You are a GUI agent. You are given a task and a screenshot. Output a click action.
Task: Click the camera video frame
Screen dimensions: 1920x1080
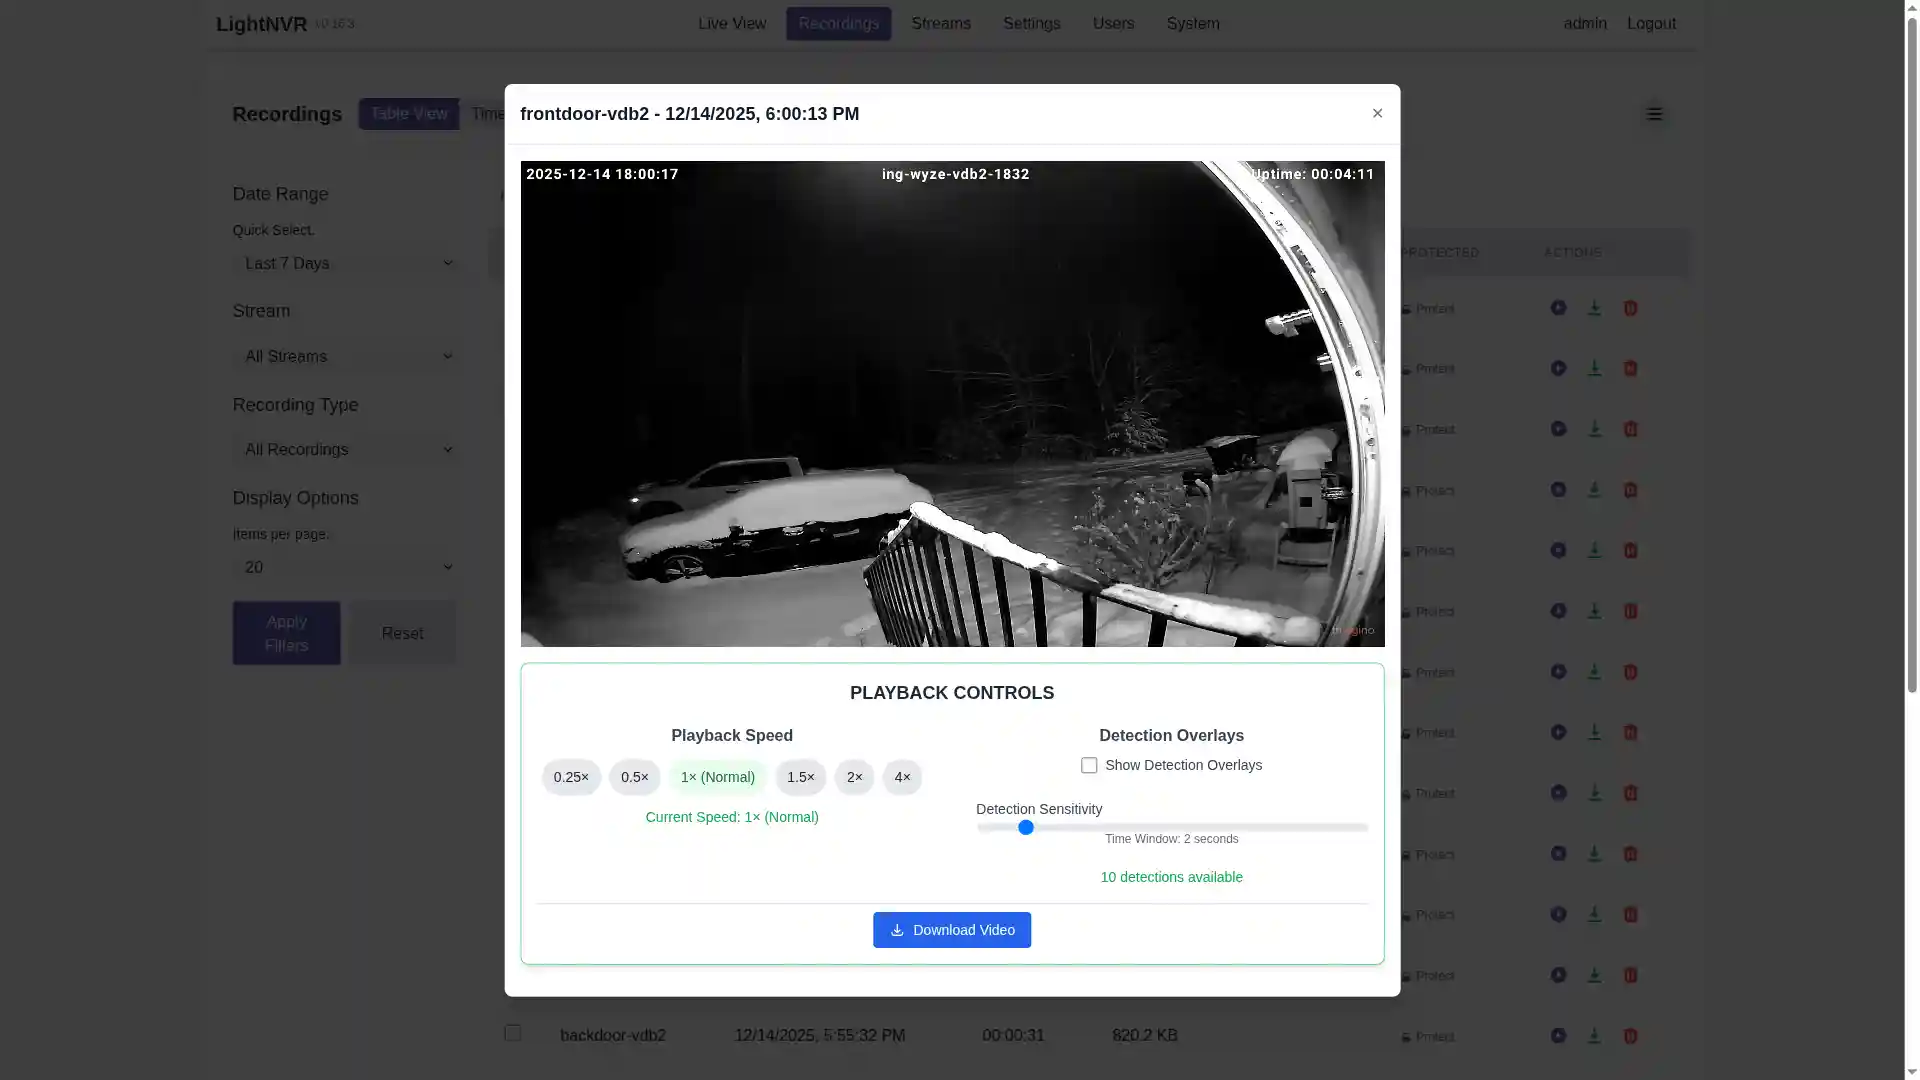[952, 404]
